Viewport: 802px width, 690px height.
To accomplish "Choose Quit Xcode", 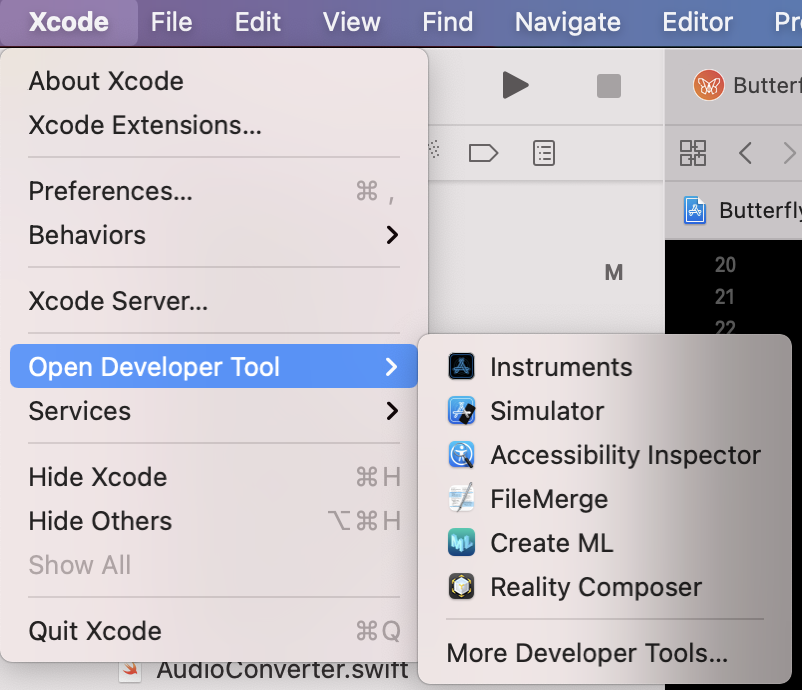I will point(214,631).
